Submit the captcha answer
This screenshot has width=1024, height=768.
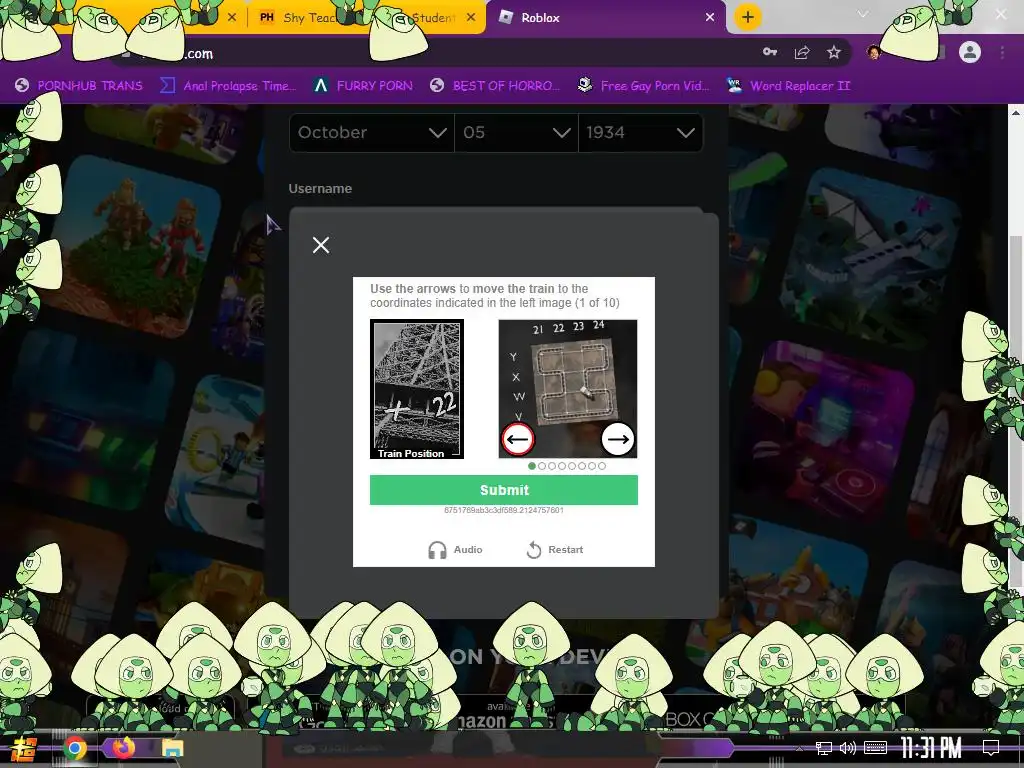click(x=504, y=490)
